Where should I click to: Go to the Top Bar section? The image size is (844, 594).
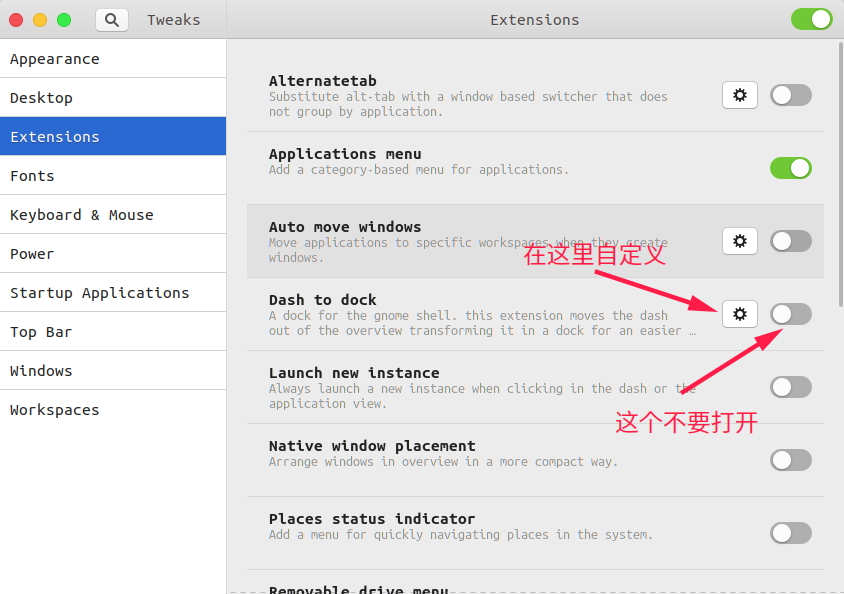[x=113, y=331]
